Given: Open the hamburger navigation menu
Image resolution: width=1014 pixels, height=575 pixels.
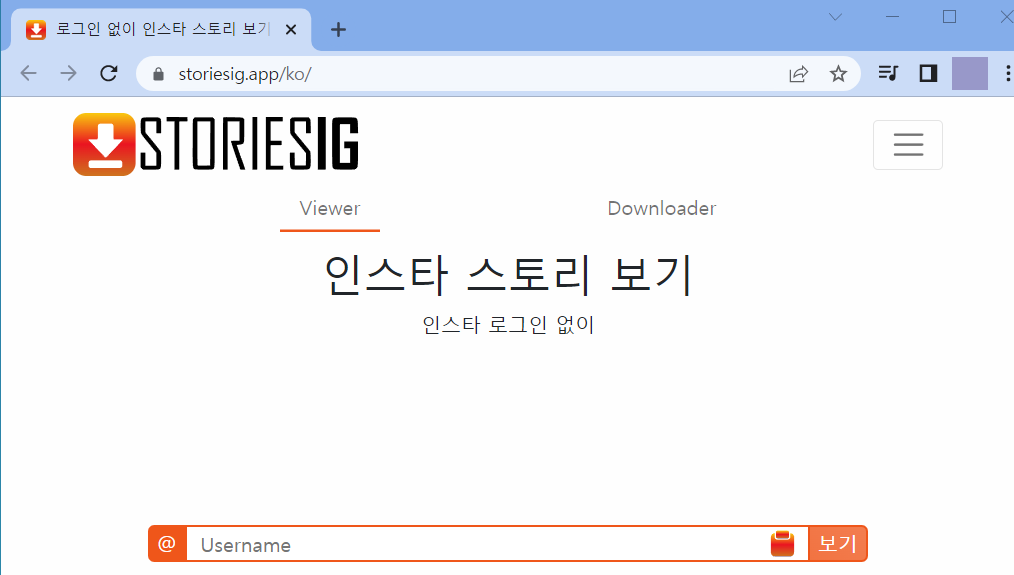Looking at the screenshot, I should [907, 145].
